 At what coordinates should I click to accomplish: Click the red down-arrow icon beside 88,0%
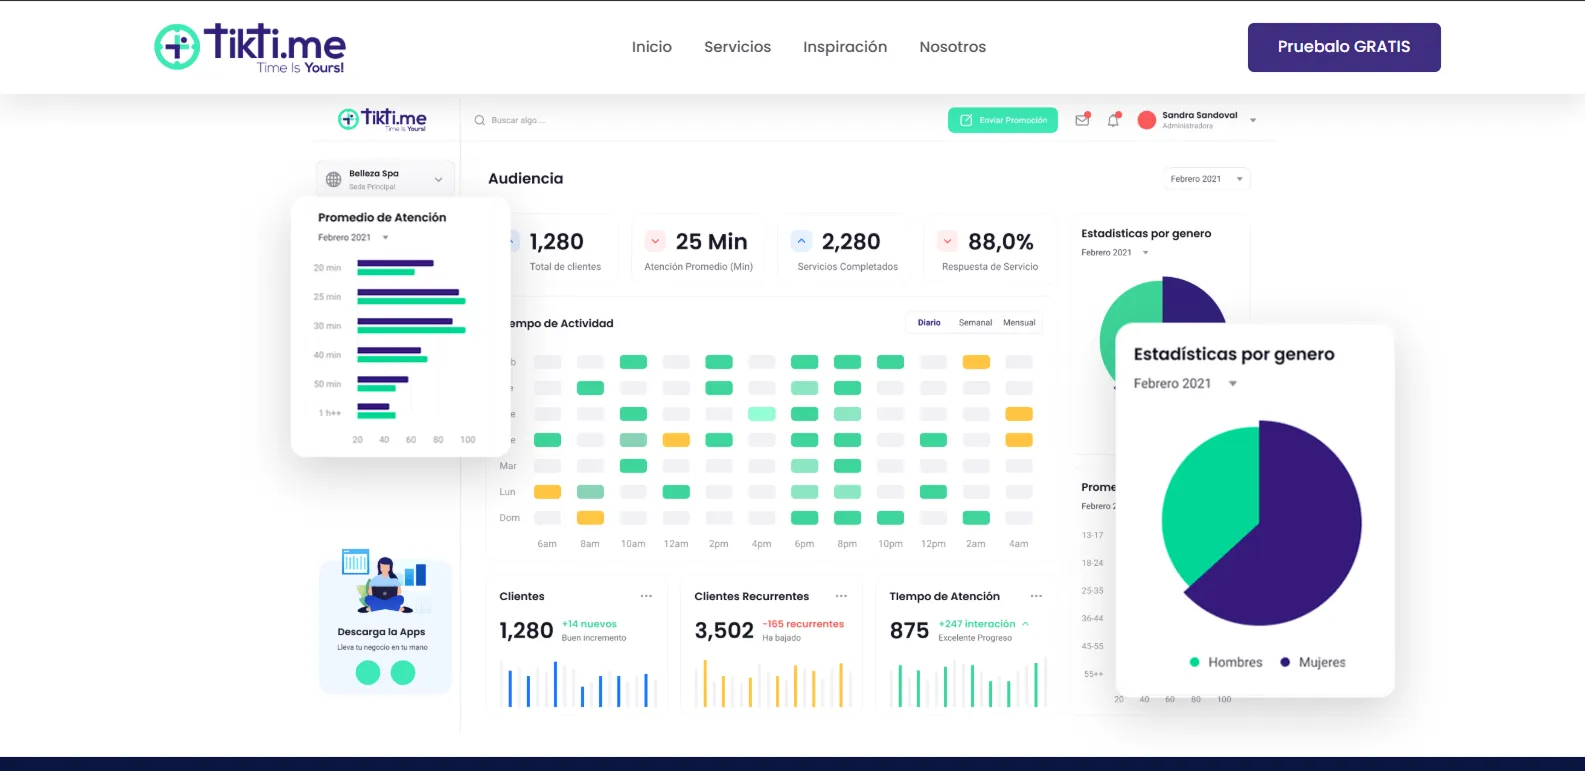click(x=947, y=241)
